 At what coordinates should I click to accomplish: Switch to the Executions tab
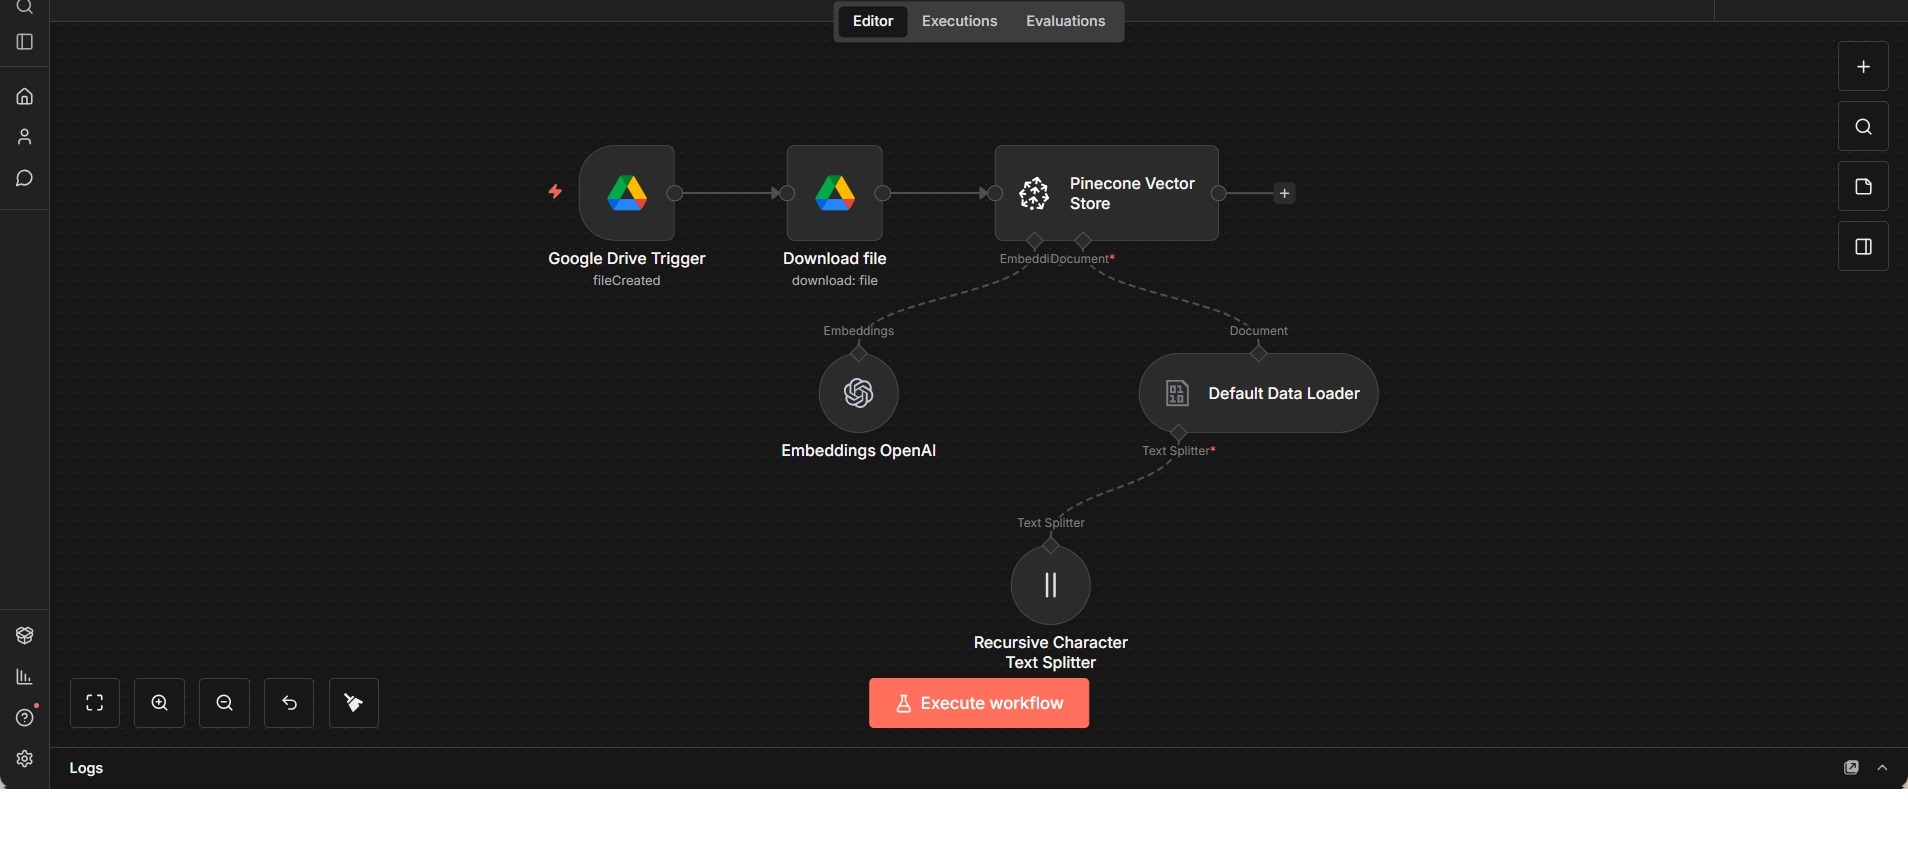click(x=959, y=21)
